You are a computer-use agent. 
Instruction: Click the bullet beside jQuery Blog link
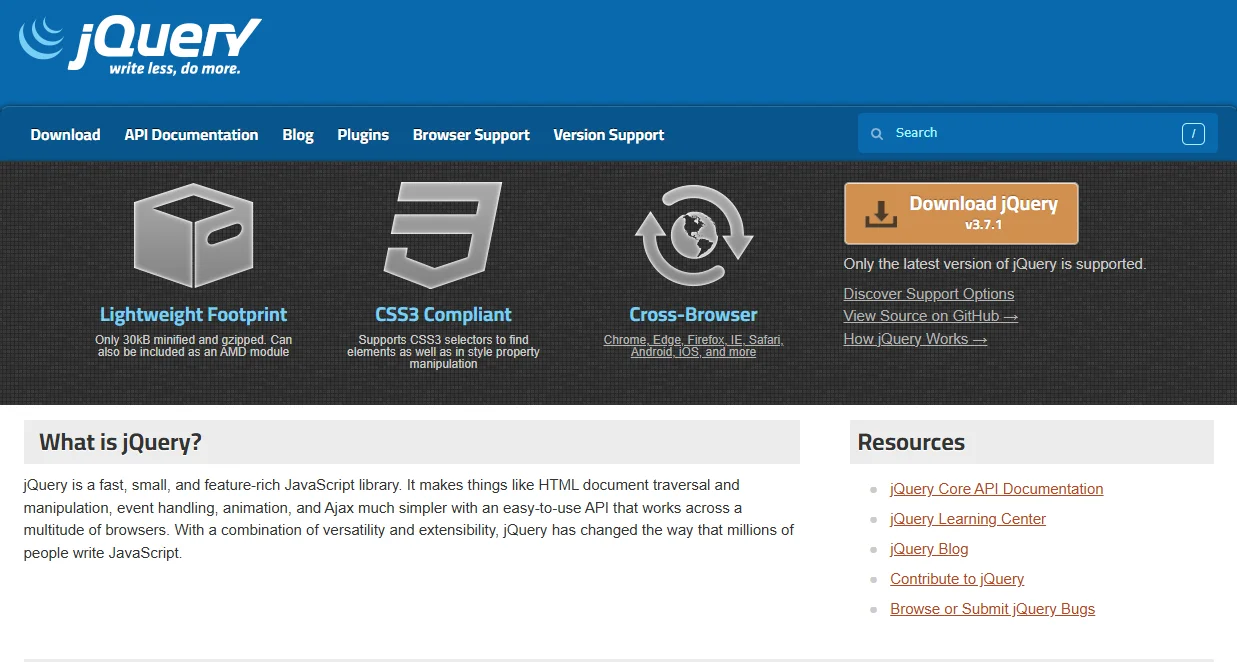872,551
